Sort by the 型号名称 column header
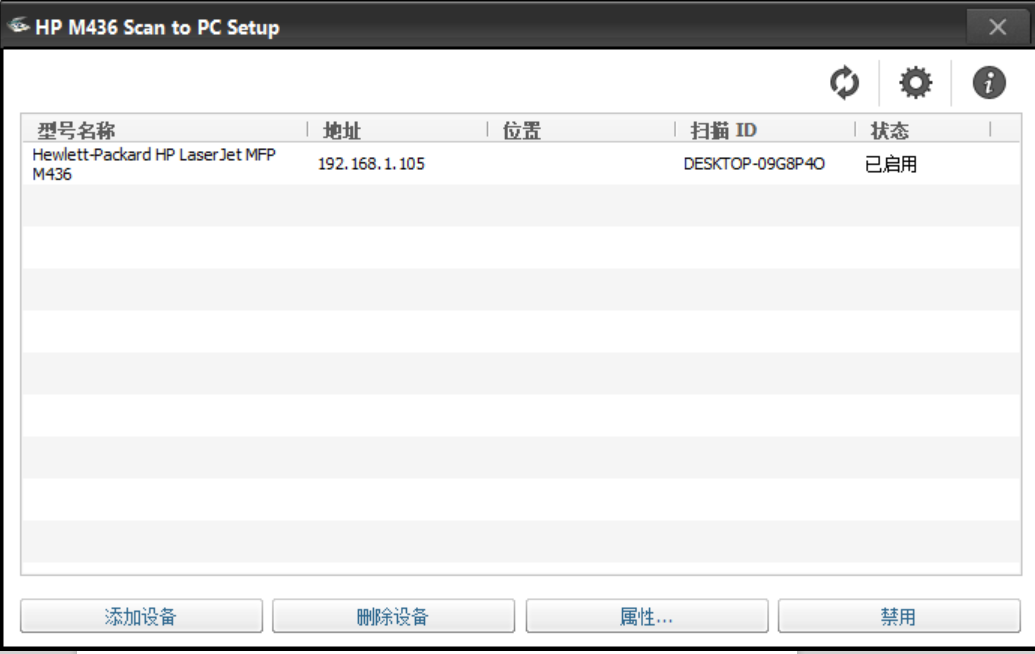The width and height of the screenshot is (1035, 654). 77,131
